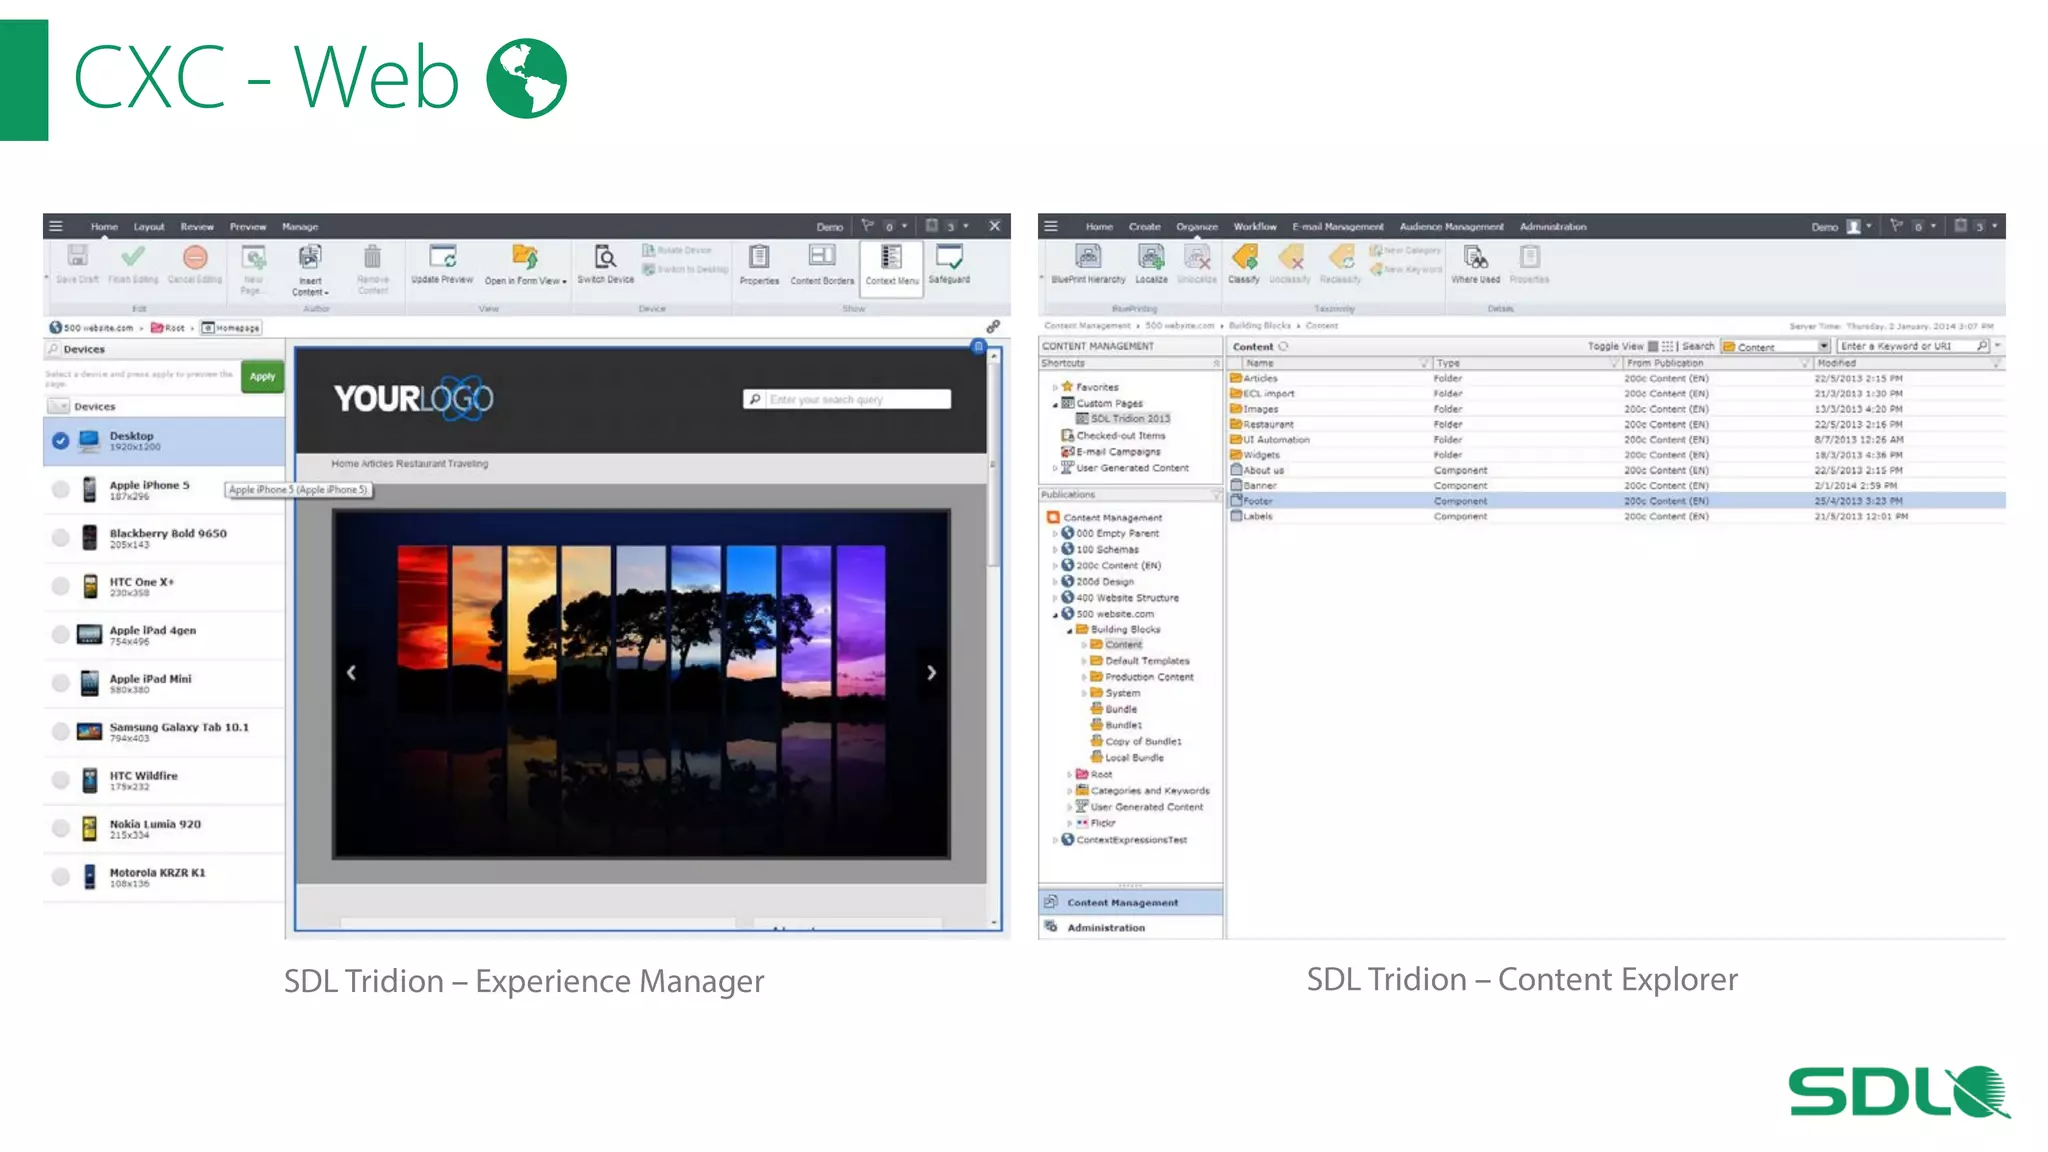Click New Keyword in Taxonomy group

[1405, 269]
